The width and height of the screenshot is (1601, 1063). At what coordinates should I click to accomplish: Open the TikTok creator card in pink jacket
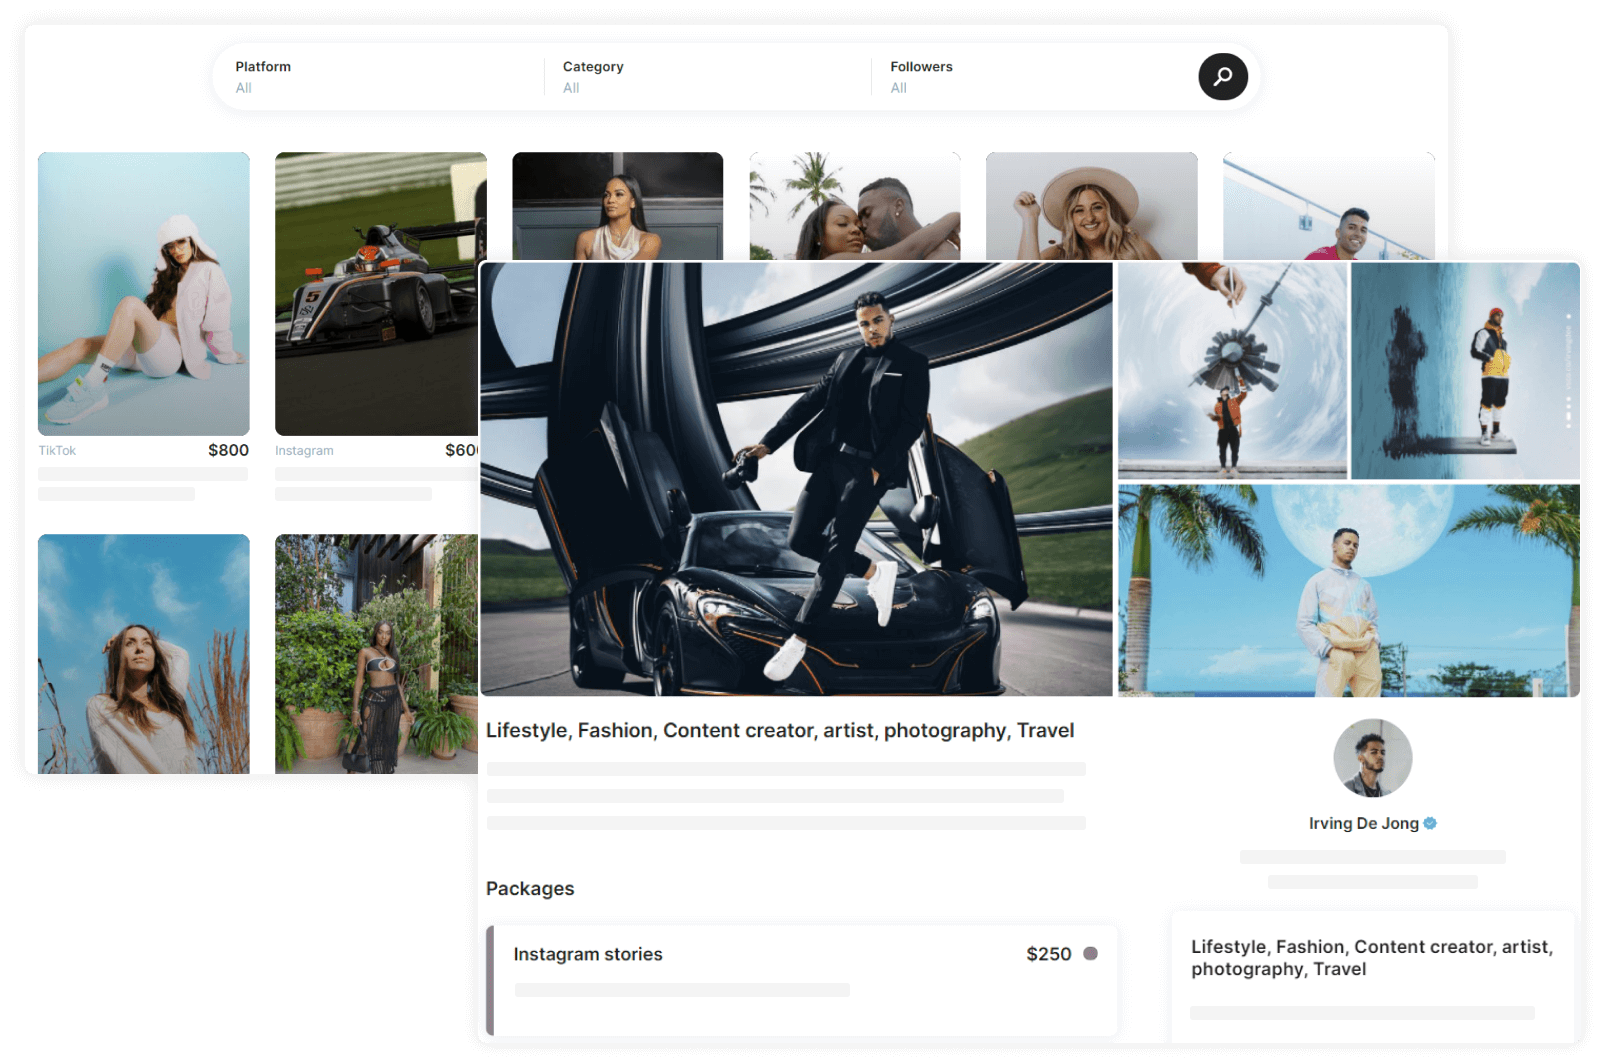(x=143, y=293)
